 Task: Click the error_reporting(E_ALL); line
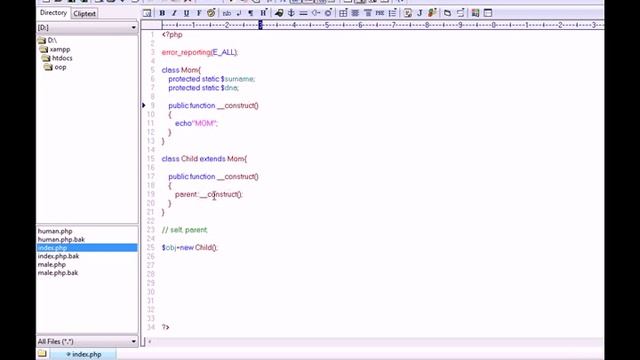(x=200, y=52)
